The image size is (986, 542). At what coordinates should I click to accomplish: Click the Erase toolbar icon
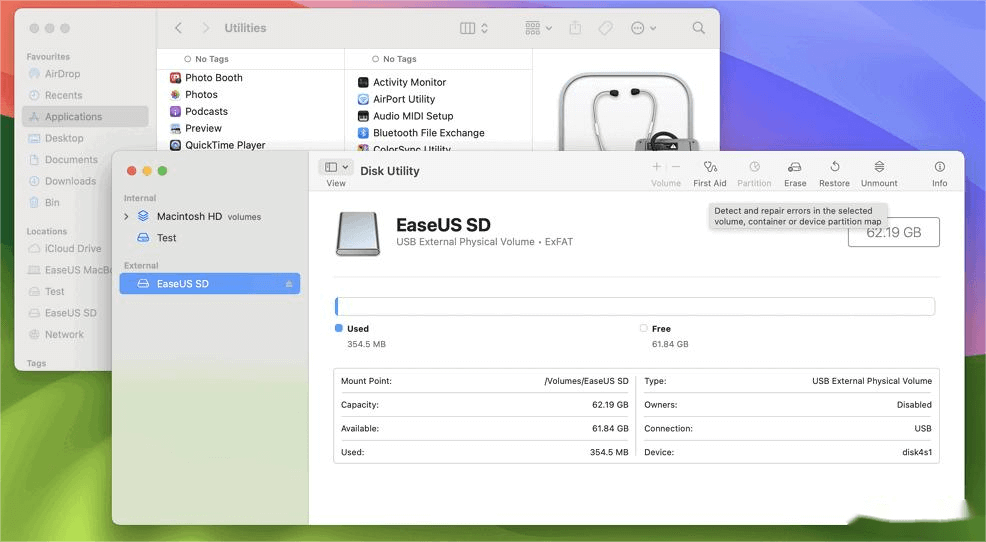click(795, 167)
